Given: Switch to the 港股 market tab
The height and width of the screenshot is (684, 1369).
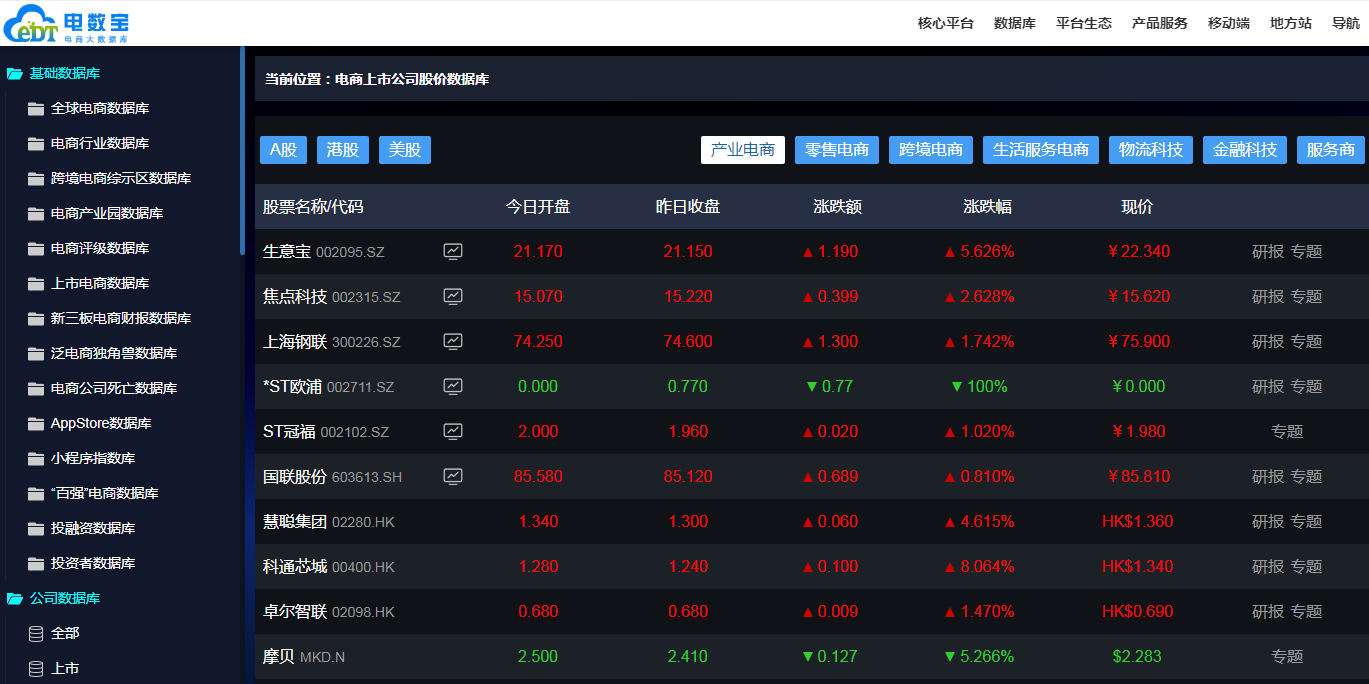Looking at the screenshot, I should click(x=343, y=150).
